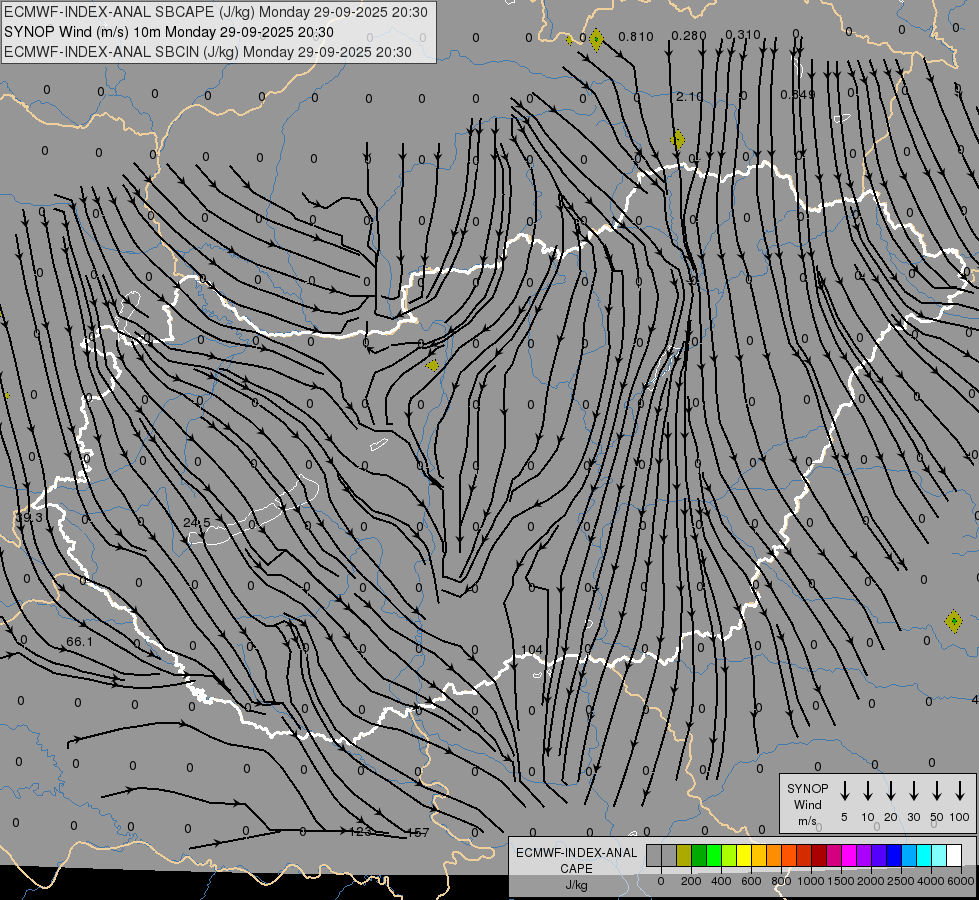Click the 5 m/s wind arrow in legend

[x=845, y=790]
